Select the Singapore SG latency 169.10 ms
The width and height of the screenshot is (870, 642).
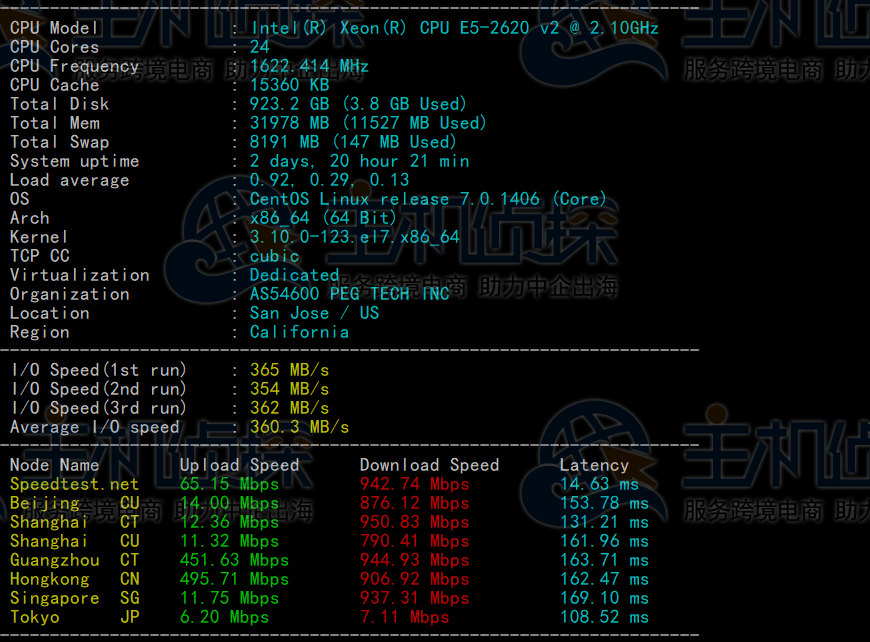604,598
